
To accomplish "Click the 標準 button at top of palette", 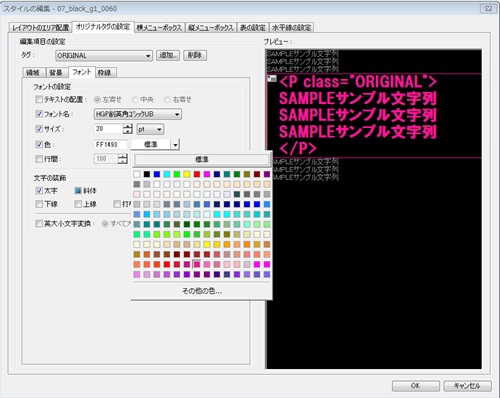I will click(202, 160).
